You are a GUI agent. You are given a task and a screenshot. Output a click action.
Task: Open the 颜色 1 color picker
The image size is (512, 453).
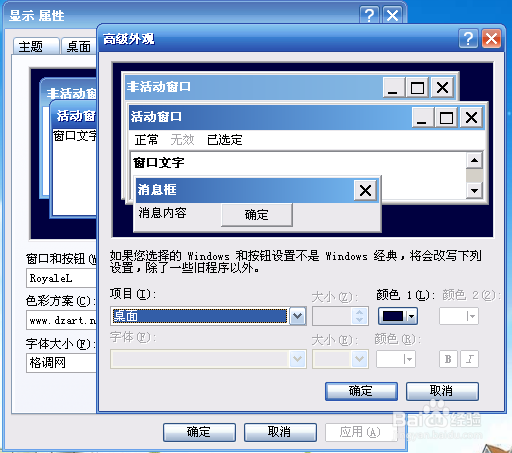pos(398,316)
